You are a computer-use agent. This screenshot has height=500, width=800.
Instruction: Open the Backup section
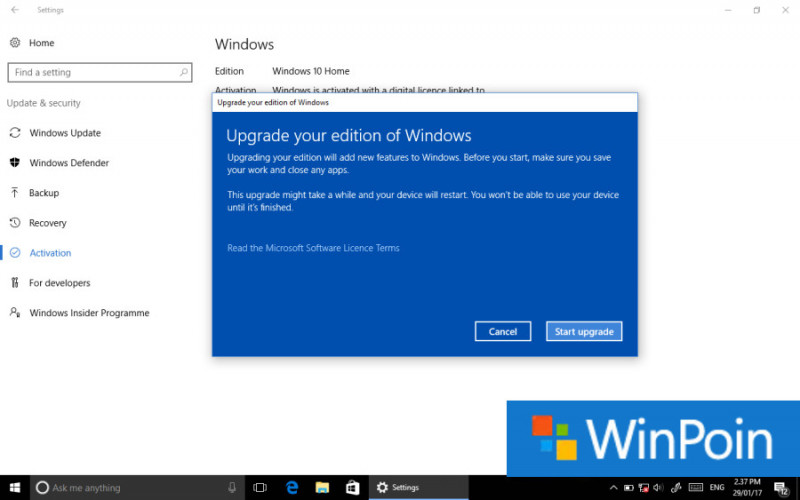tap(44, 193)
